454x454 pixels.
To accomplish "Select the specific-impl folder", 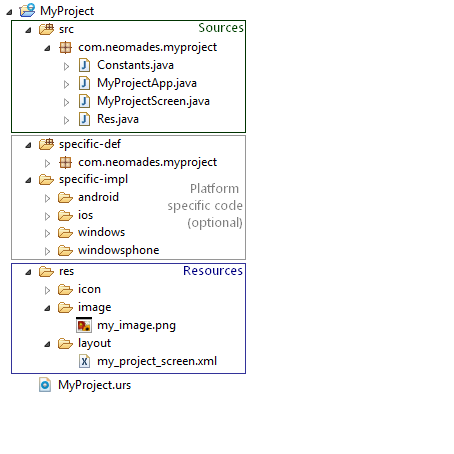I will click(x=93, y=179).
